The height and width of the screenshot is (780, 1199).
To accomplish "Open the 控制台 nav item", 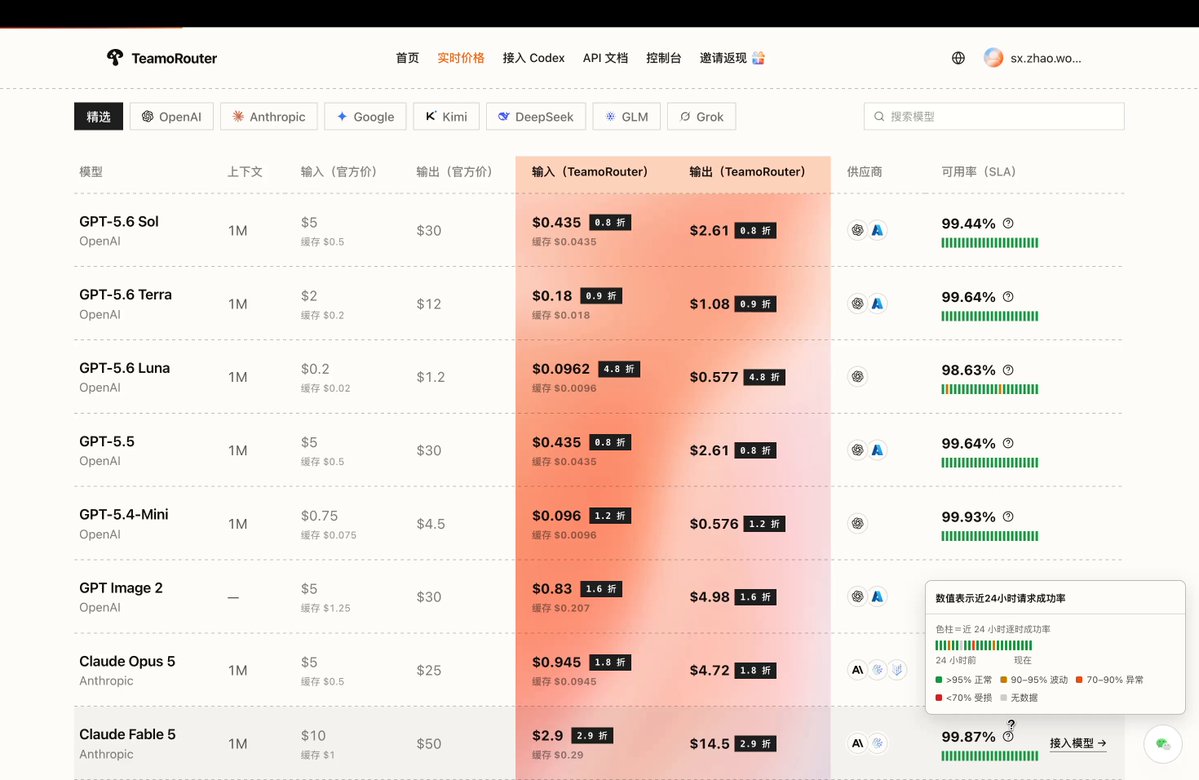I will [x=664, y=58].
